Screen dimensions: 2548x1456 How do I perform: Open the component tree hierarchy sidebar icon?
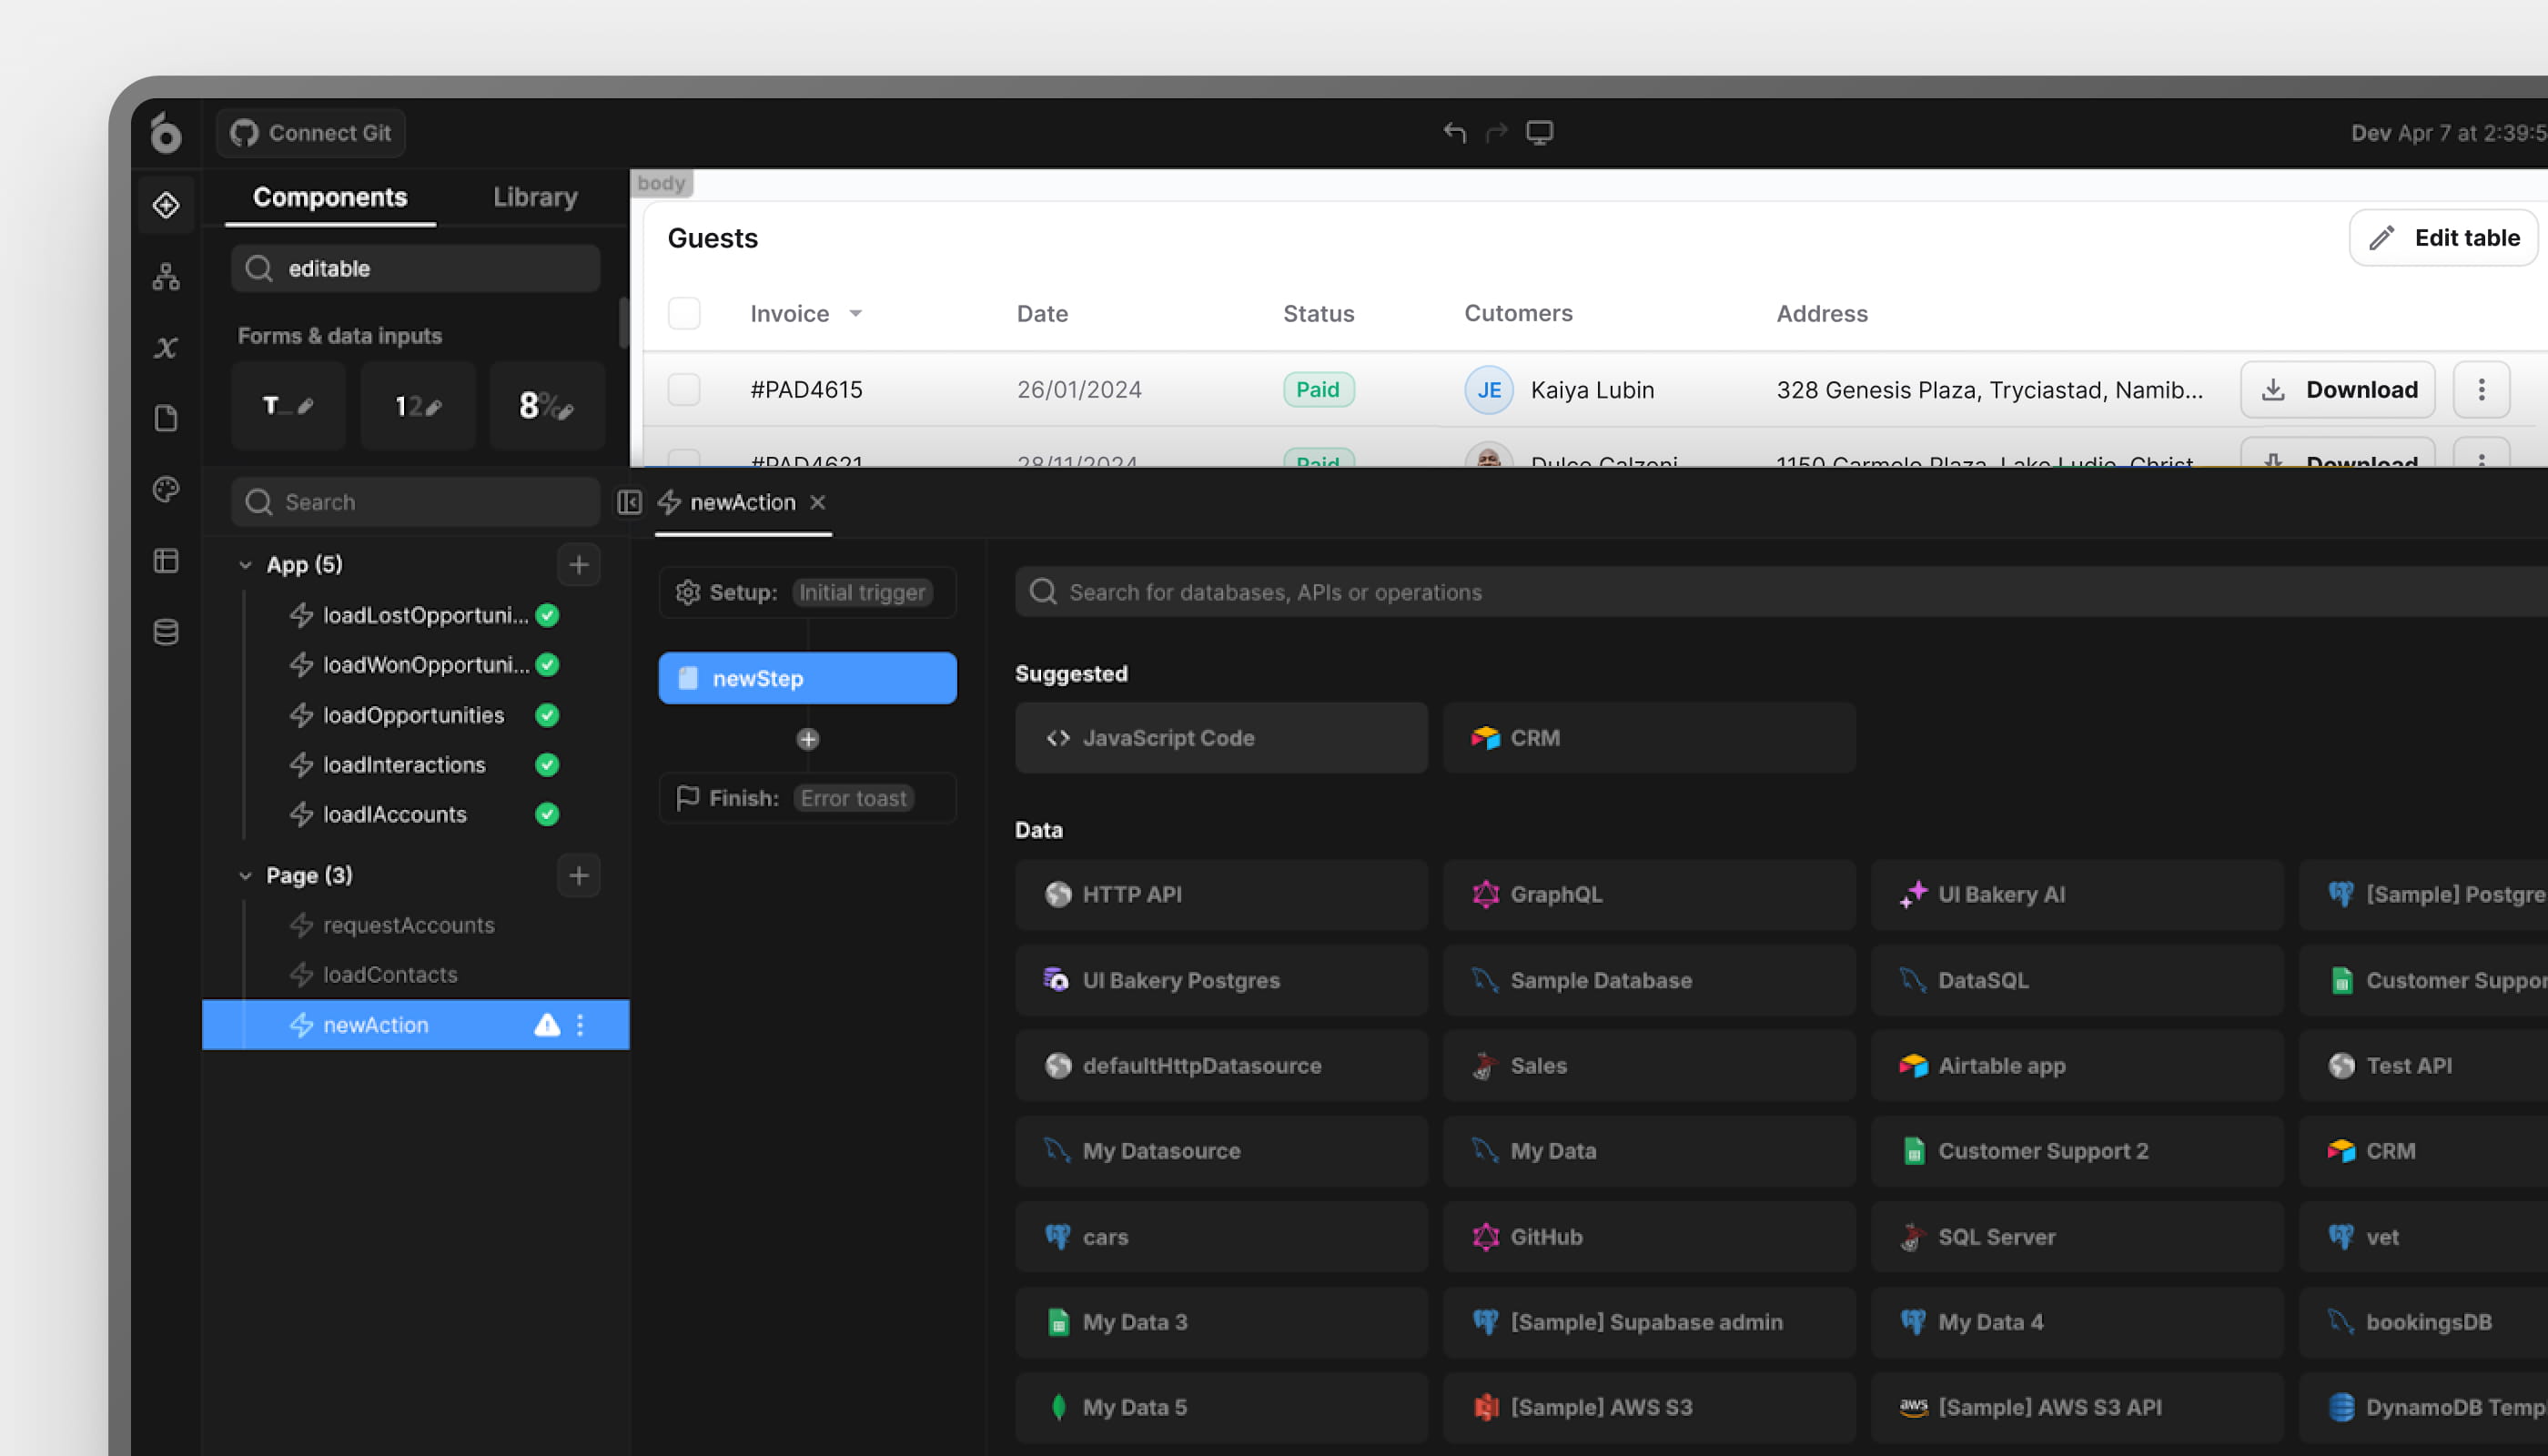point(166,276)
